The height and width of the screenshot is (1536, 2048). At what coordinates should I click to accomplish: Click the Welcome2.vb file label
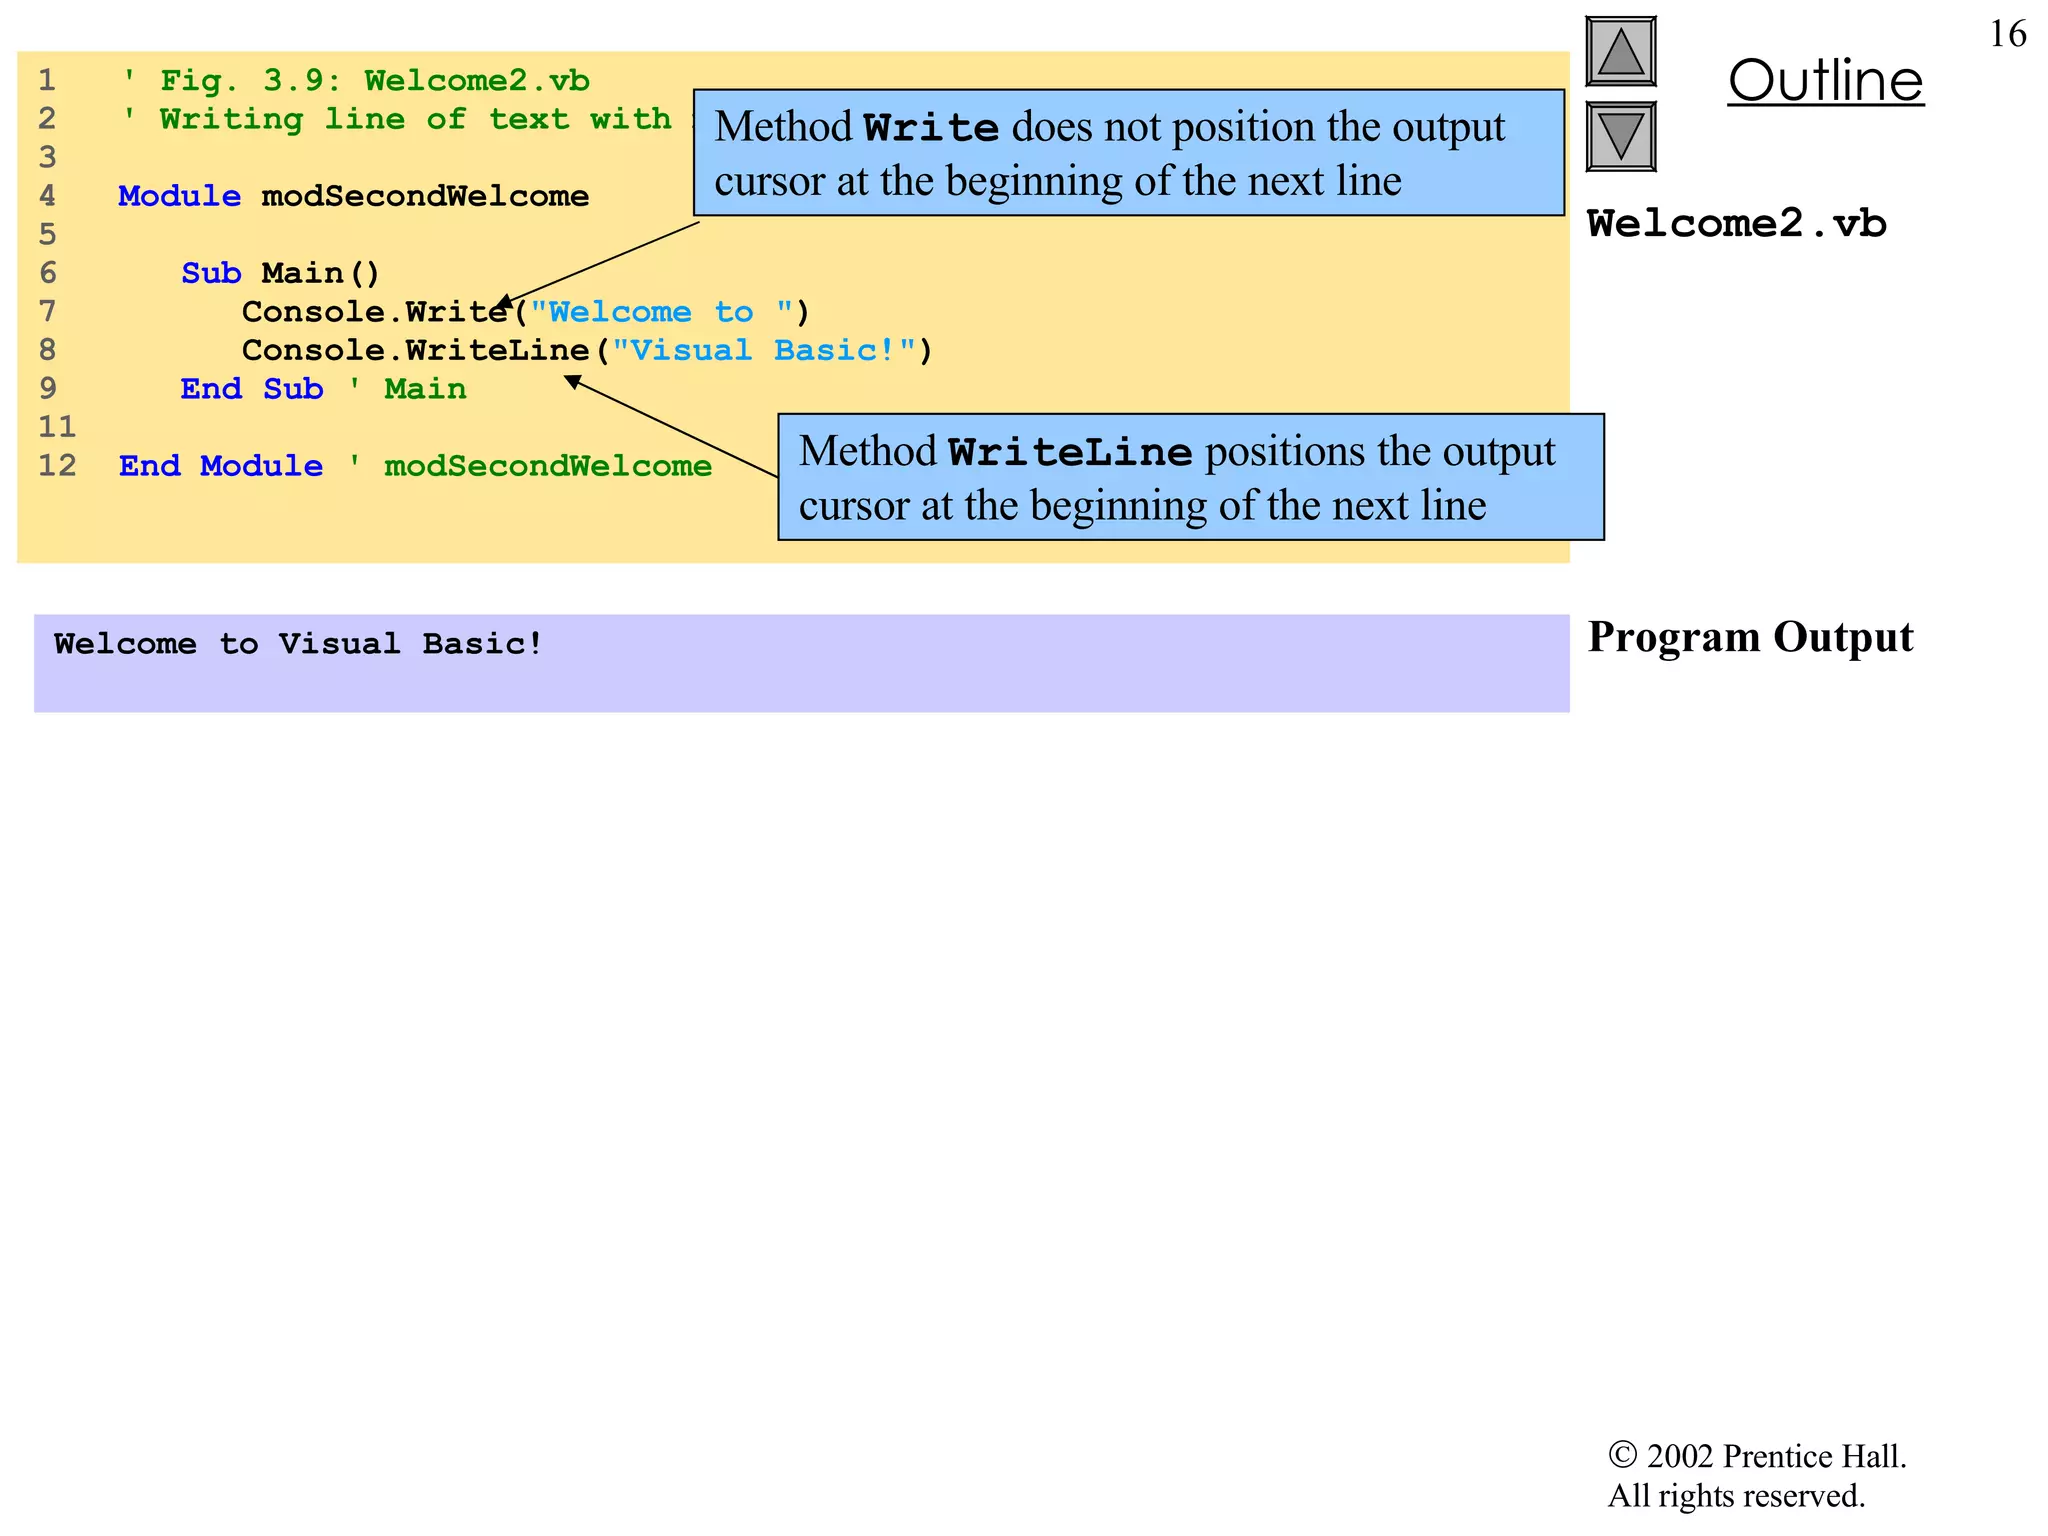point(1736,223)
